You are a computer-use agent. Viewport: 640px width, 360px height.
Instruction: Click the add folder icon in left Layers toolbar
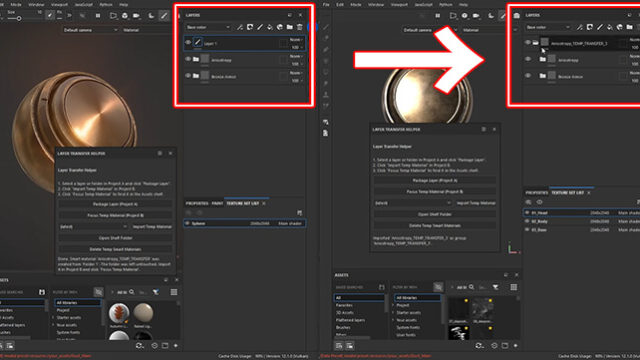tap(290, 27)
